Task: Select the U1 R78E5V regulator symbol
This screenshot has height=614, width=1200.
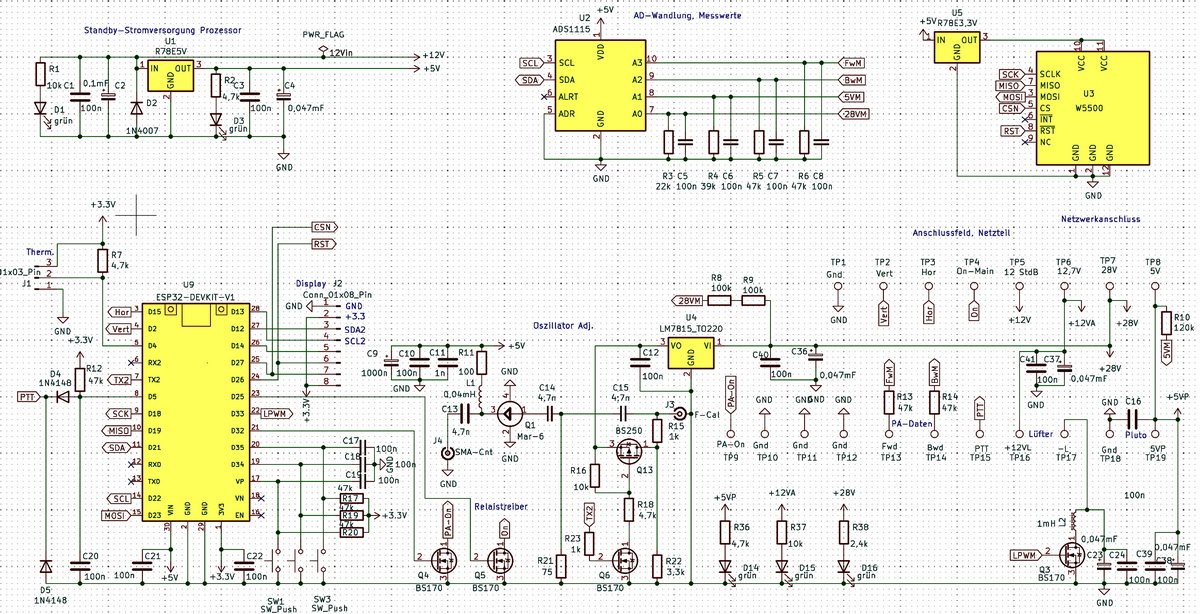Action: click(170, 75)
